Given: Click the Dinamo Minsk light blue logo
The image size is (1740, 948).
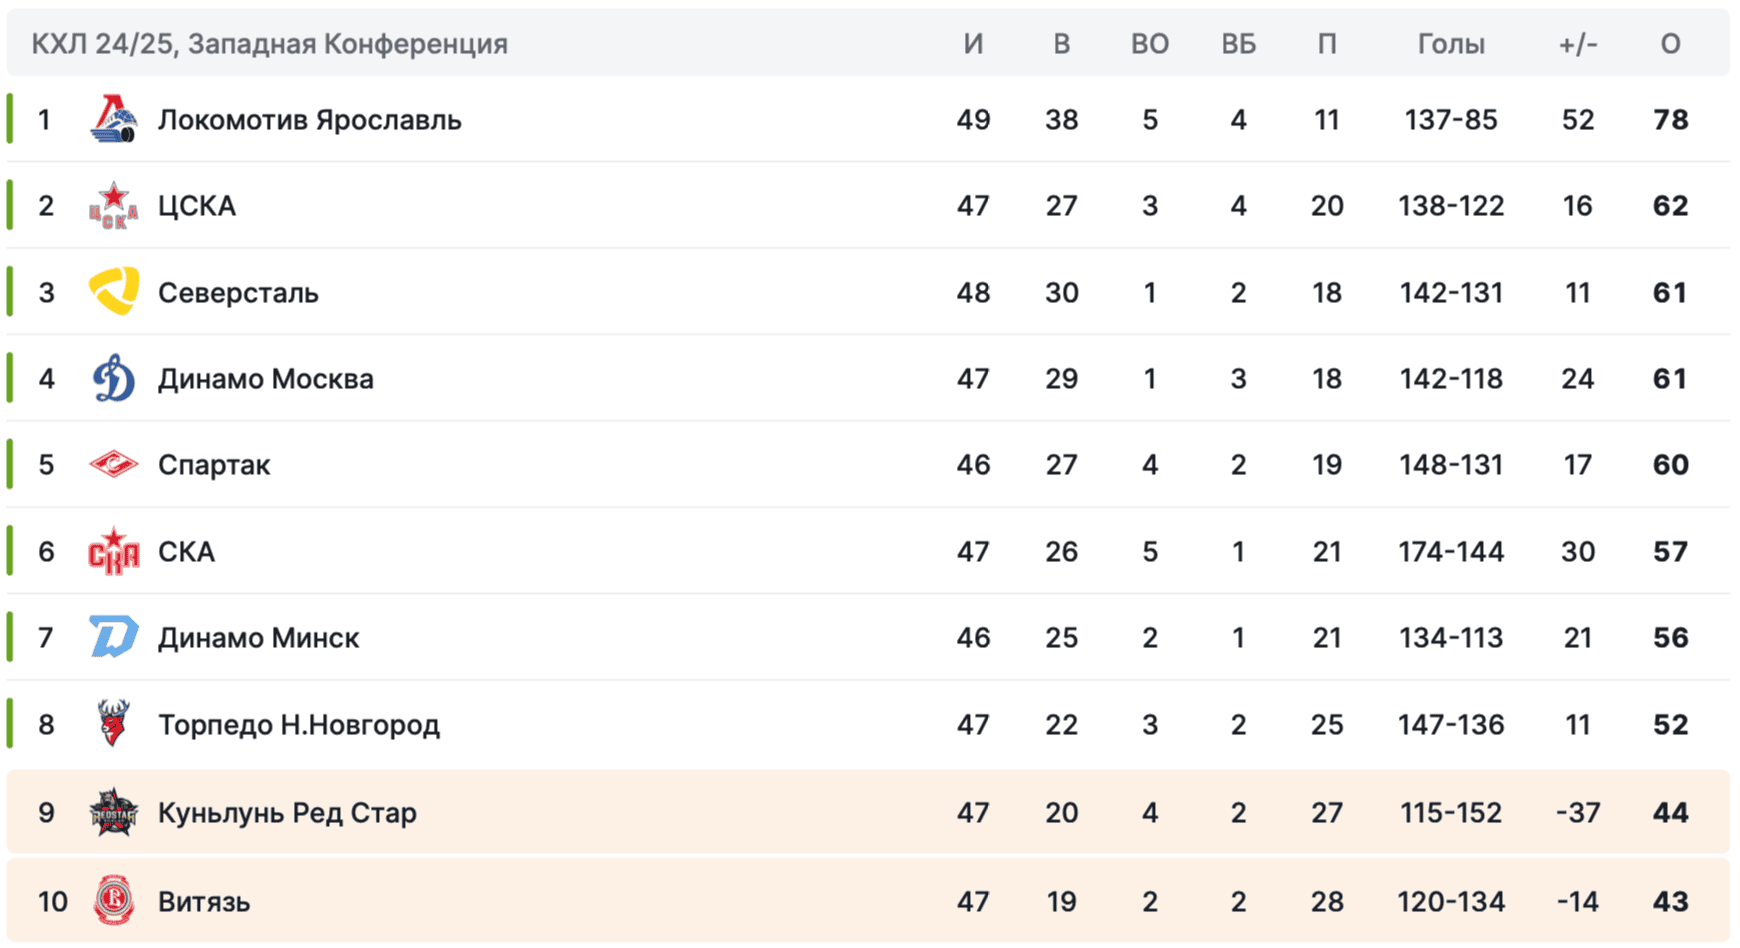Looking at the screenshot, I should 113,637.
